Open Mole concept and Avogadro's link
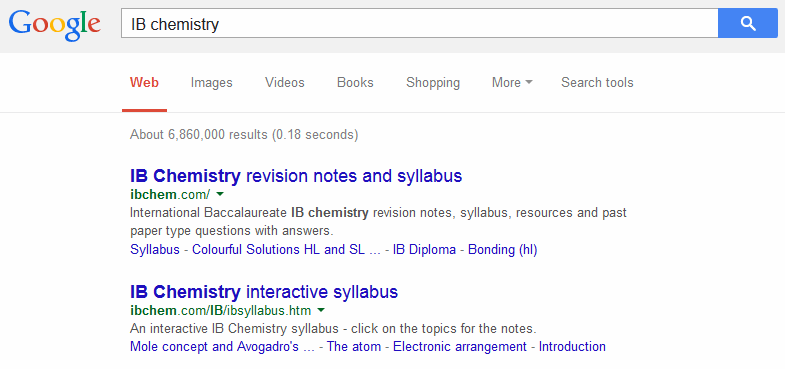Image resolution: width=785 pixels, height=369 pixels. (222, 346)
